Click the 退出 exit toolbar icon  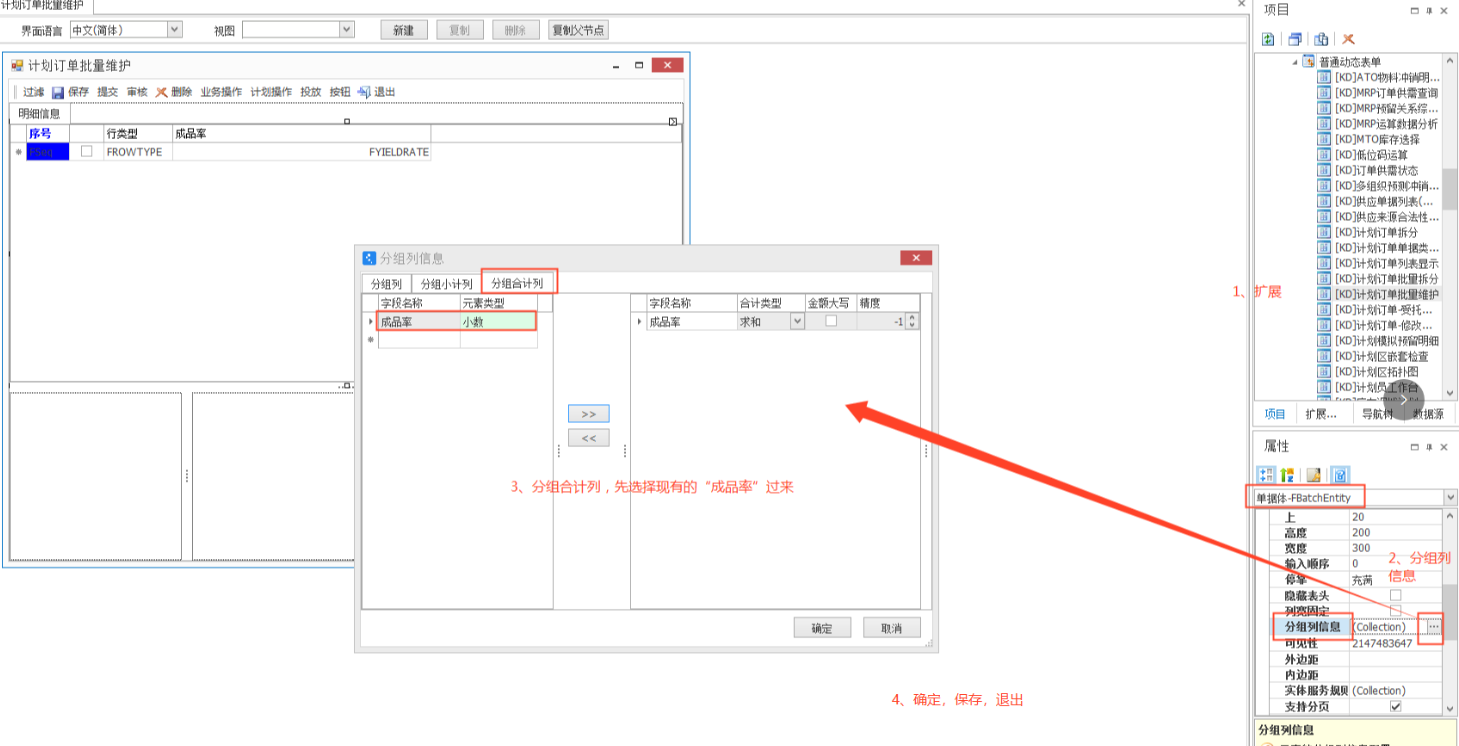coord(364,92)
